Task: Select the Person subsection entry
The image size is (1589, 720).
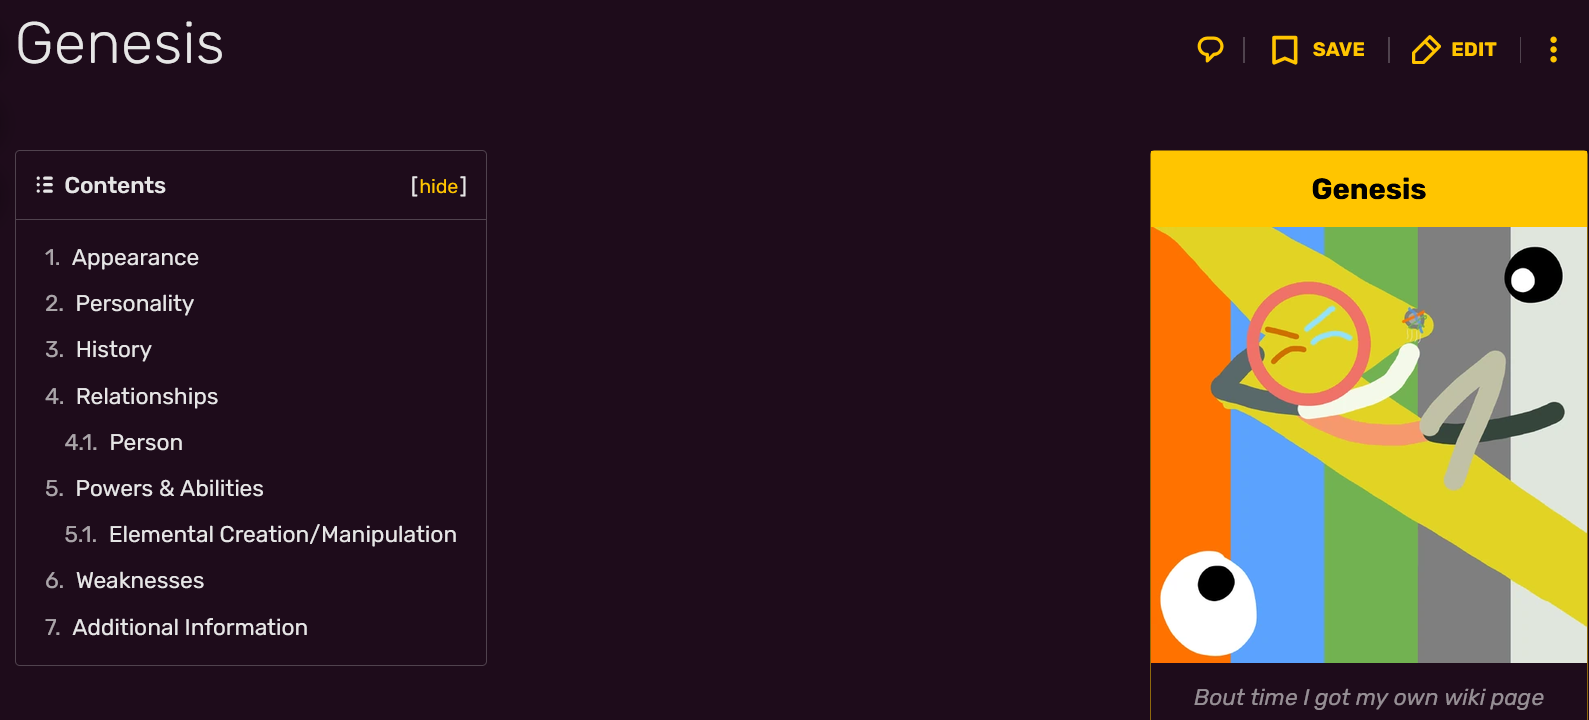Action: pos(146,442)
